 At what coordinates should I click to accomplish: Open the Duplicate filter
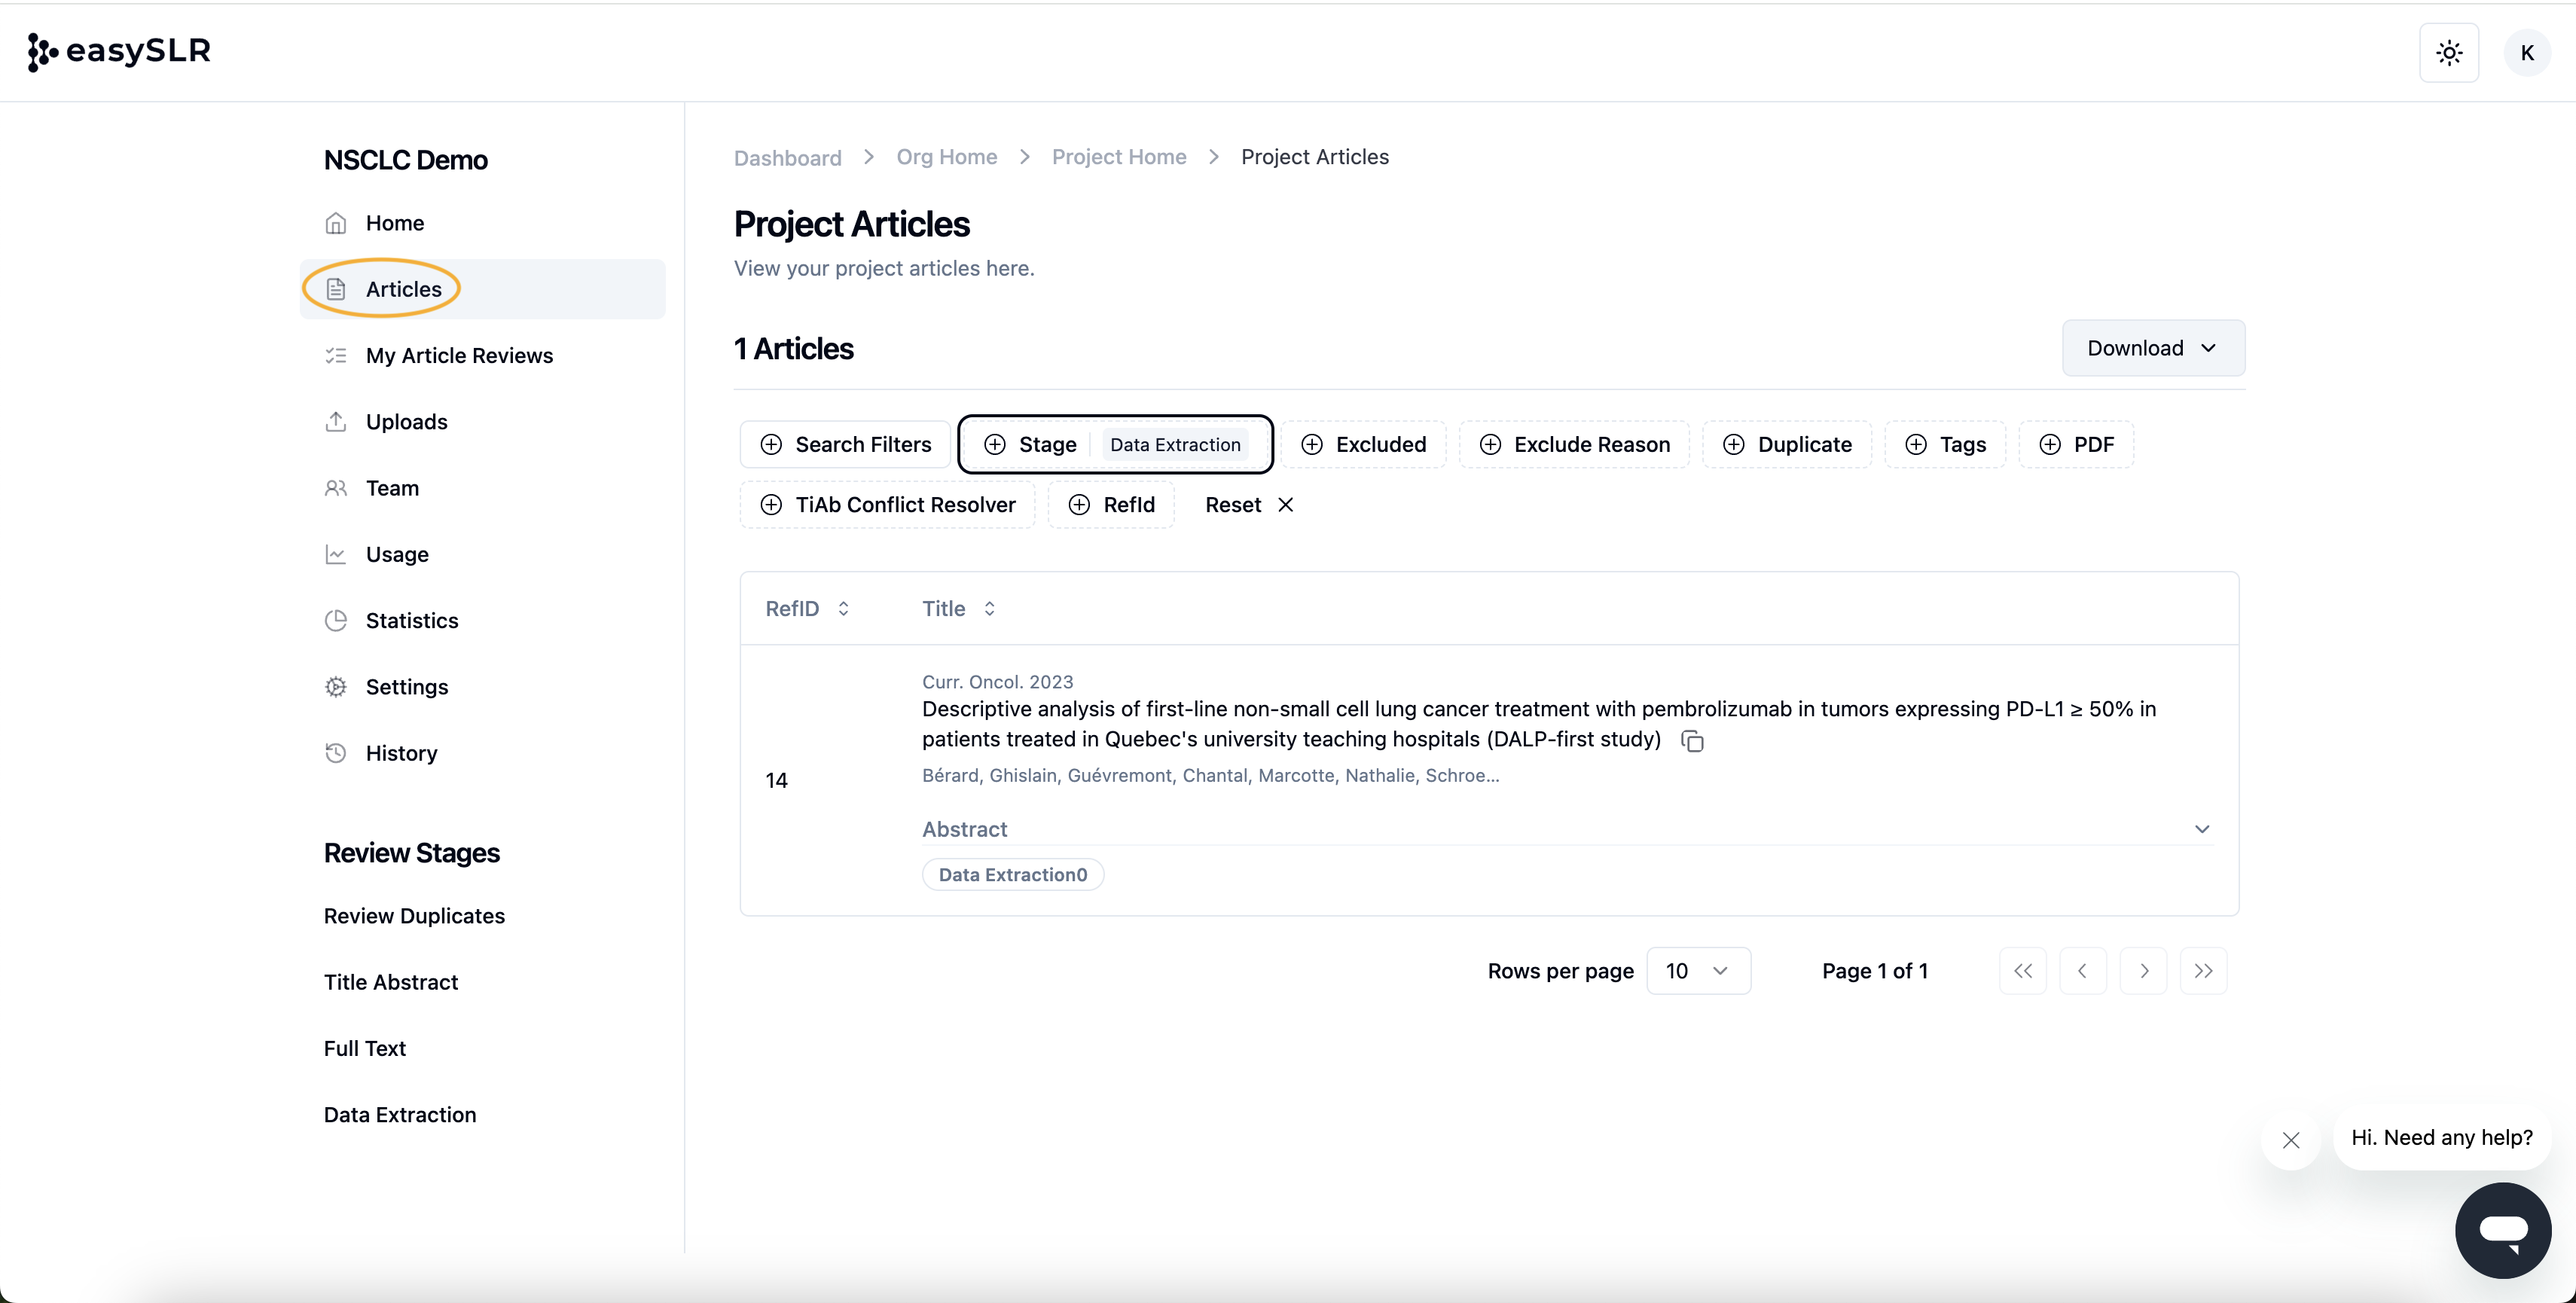coord(1787,444)
